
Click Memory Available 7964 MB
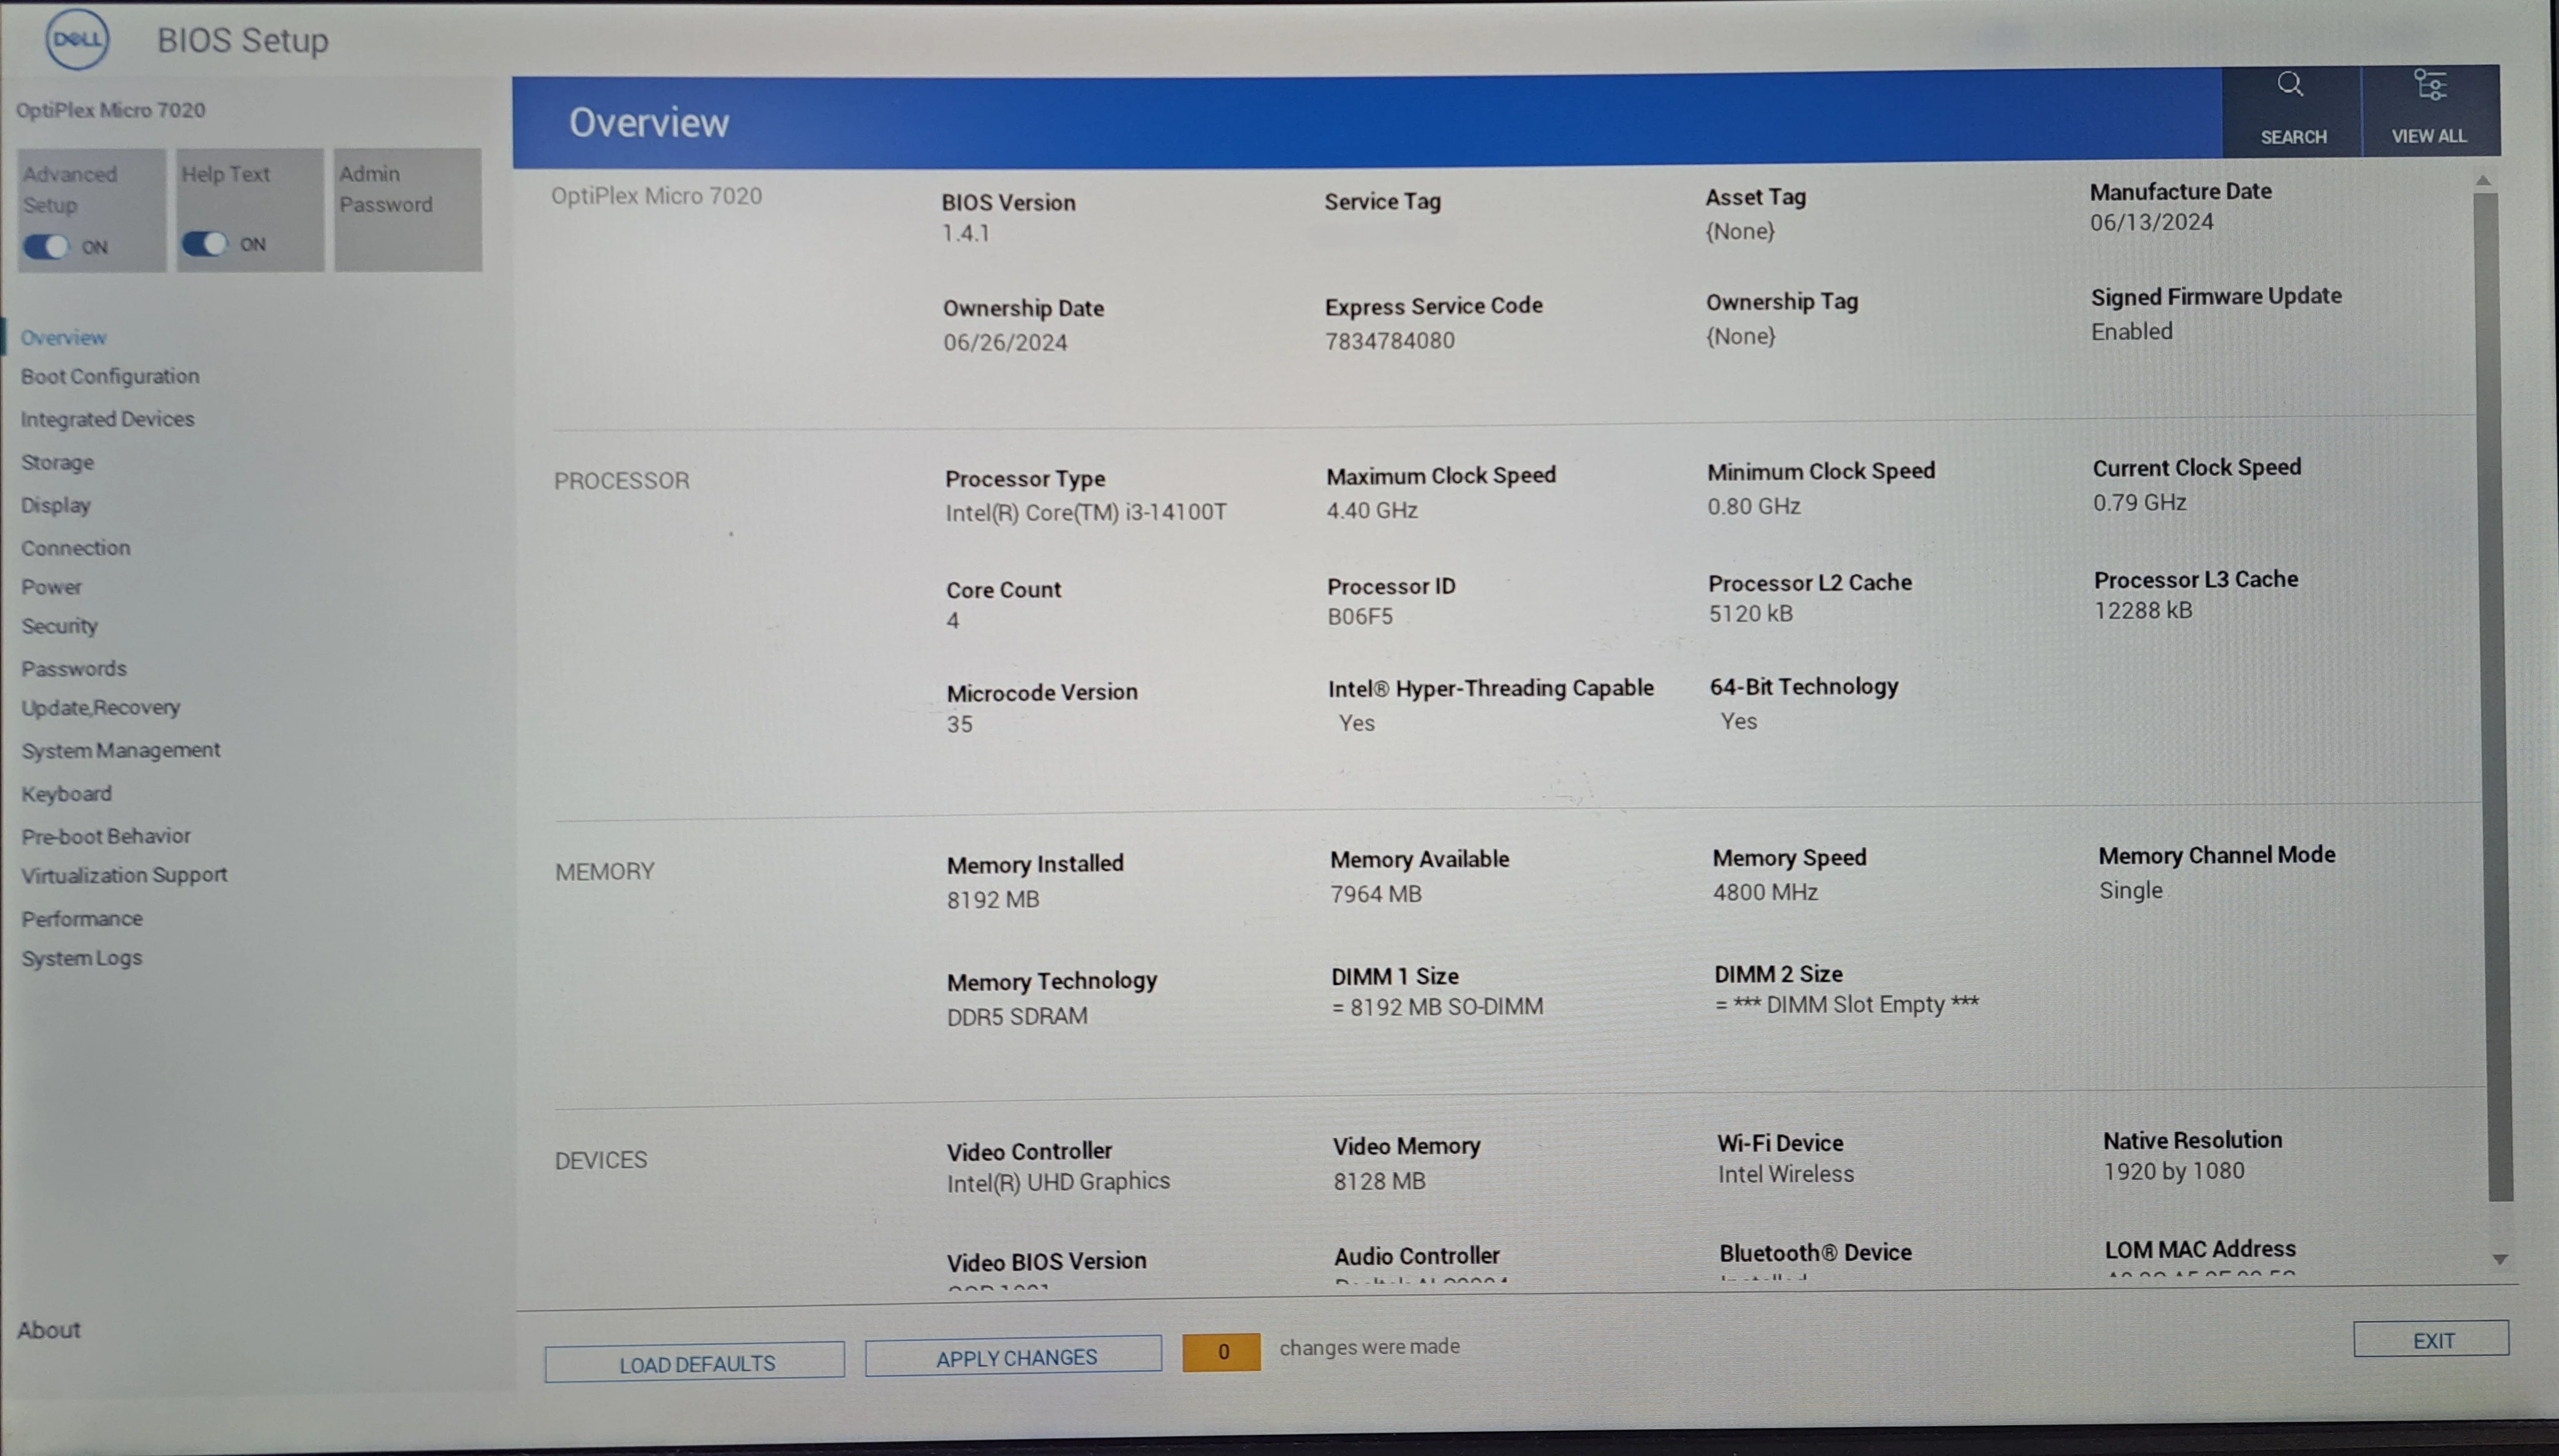1375,894
